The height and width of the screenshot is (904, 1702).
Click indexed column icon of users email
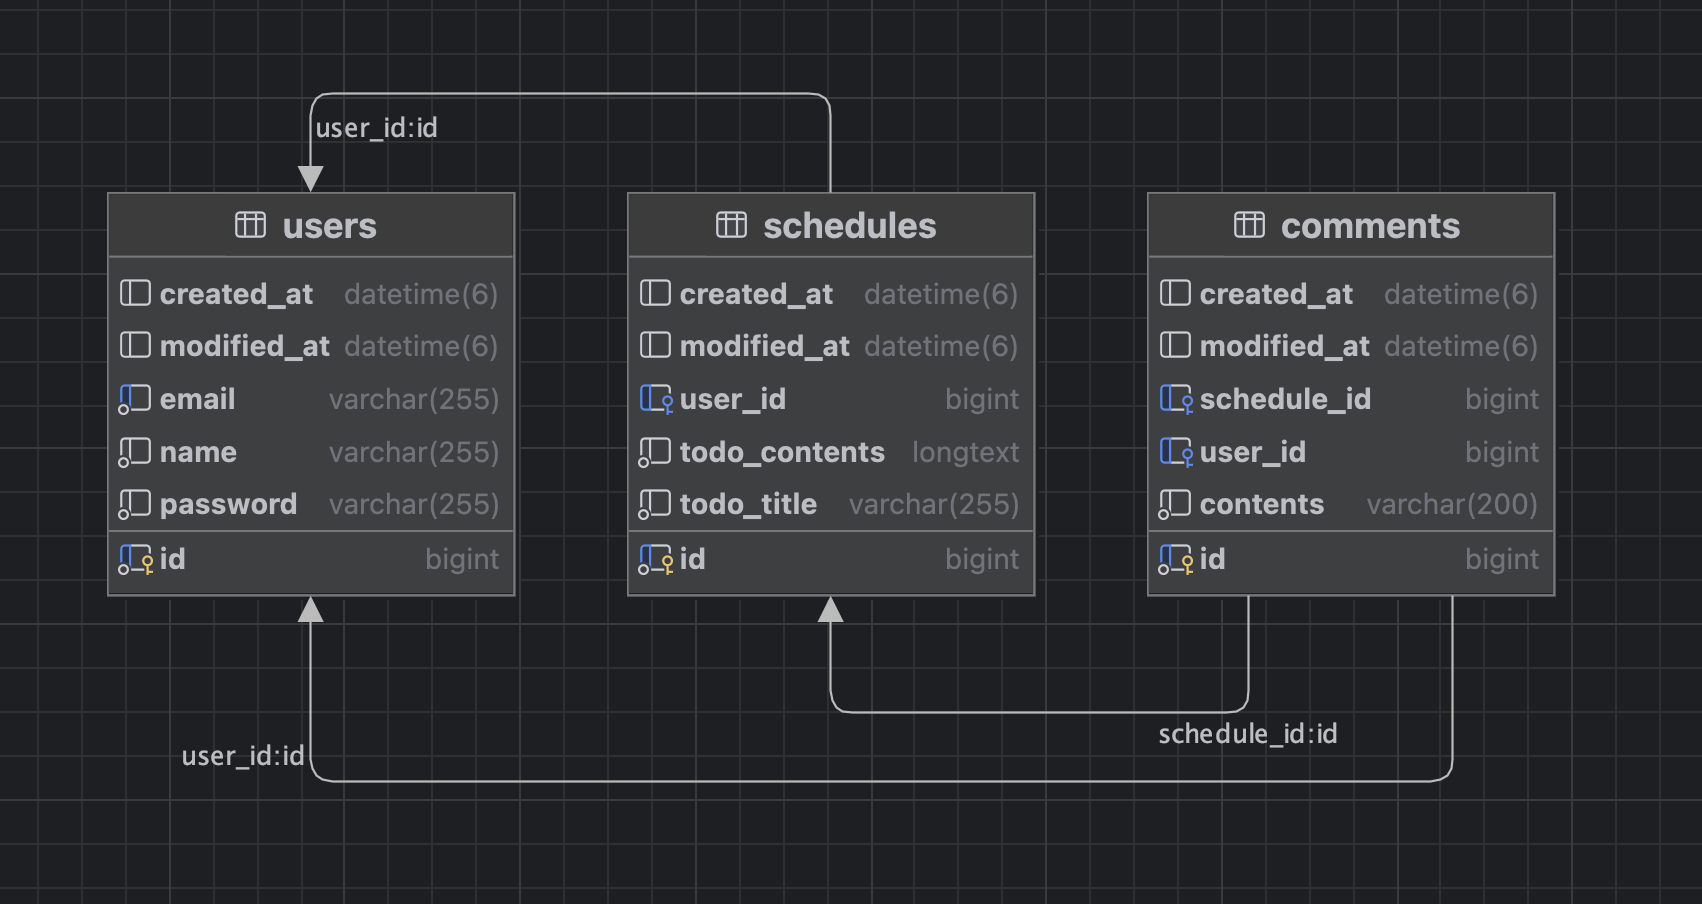(134, 399)
